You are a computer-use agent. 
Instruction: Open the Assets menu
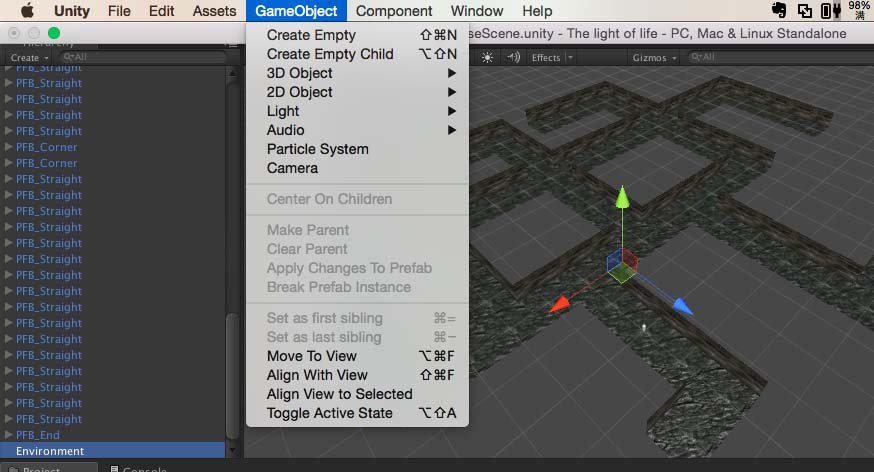coord(215,11)
